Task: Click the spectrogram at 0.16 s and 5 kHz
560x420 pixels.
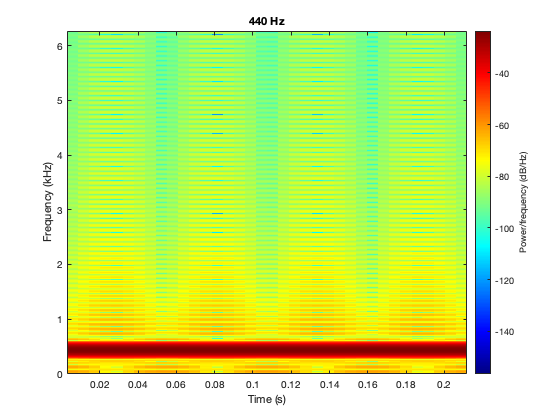Action: 368,101
